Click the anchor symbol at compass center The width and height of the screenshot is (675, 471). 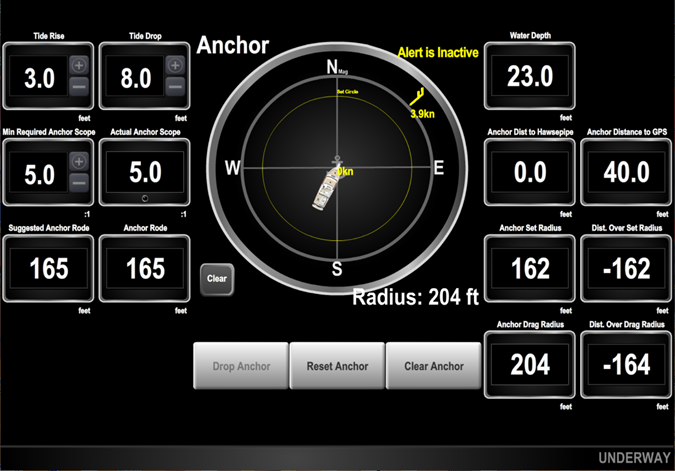(336, 159)
